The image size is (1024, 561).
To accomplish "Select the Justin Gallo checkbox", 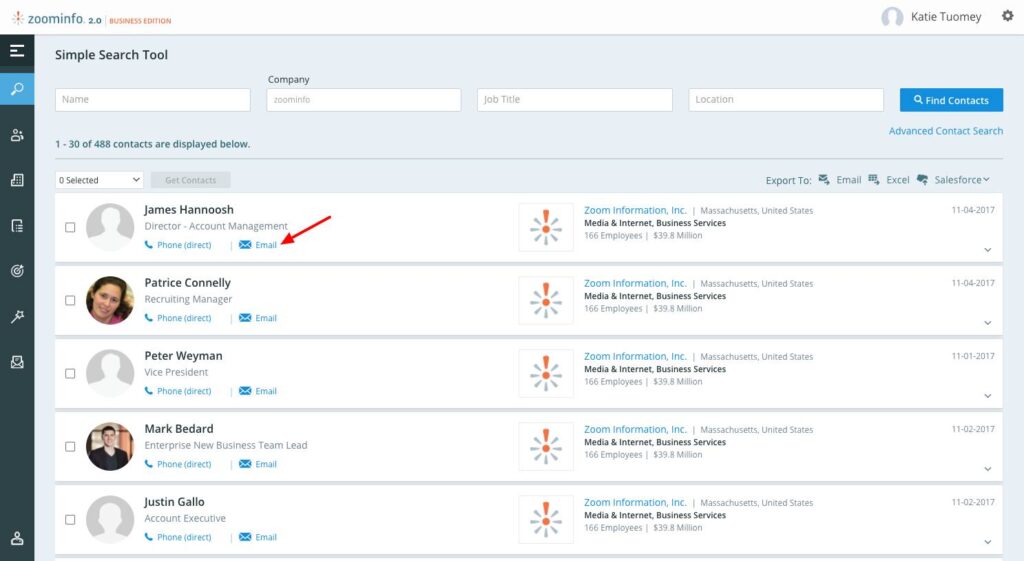I will (70, 520).
